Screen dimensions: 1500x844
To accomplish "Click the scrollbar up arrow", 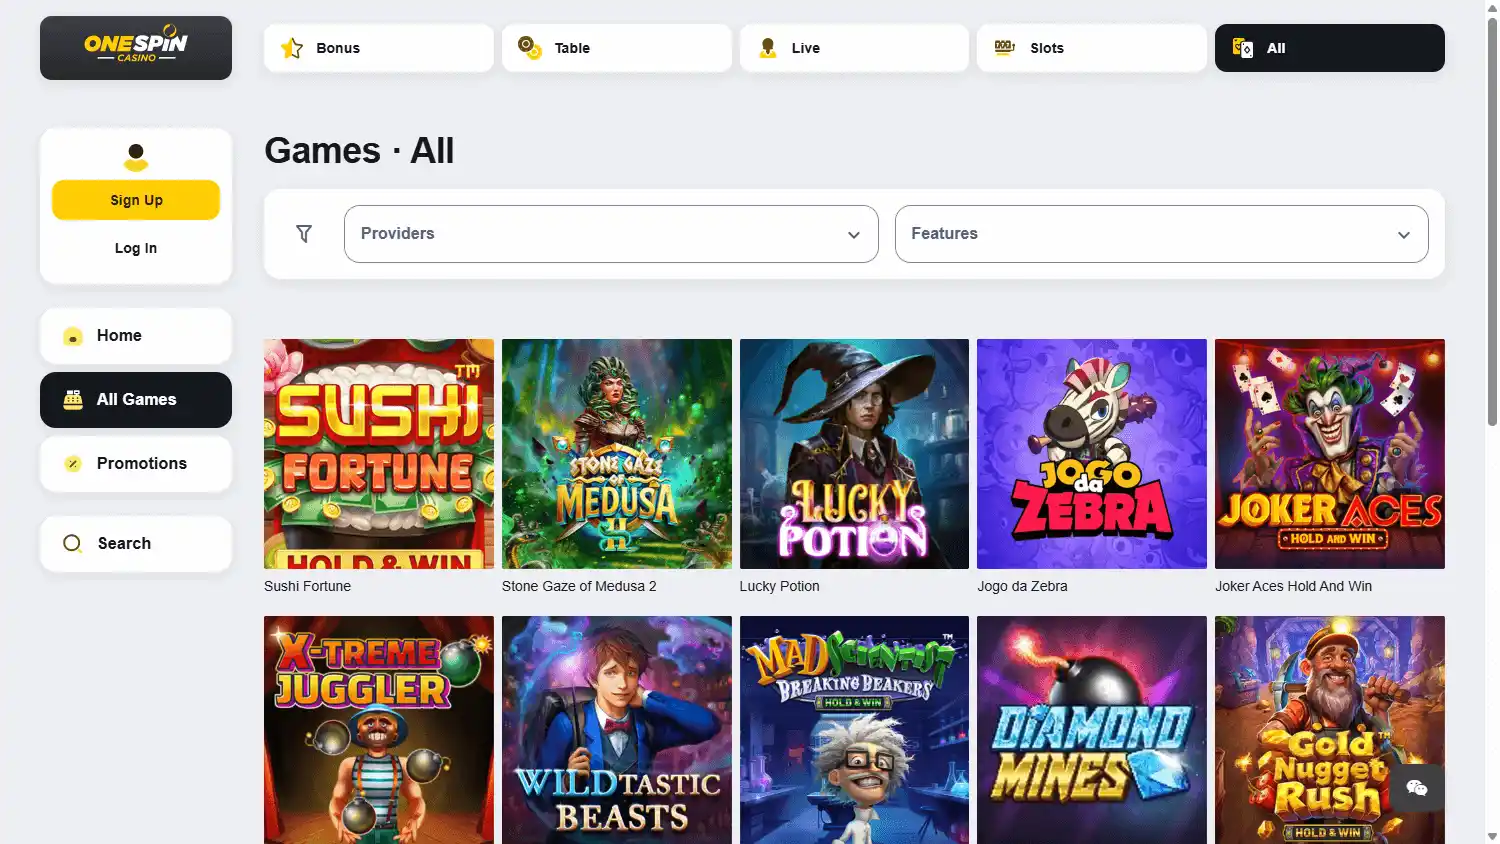I will coord(1492,7).
